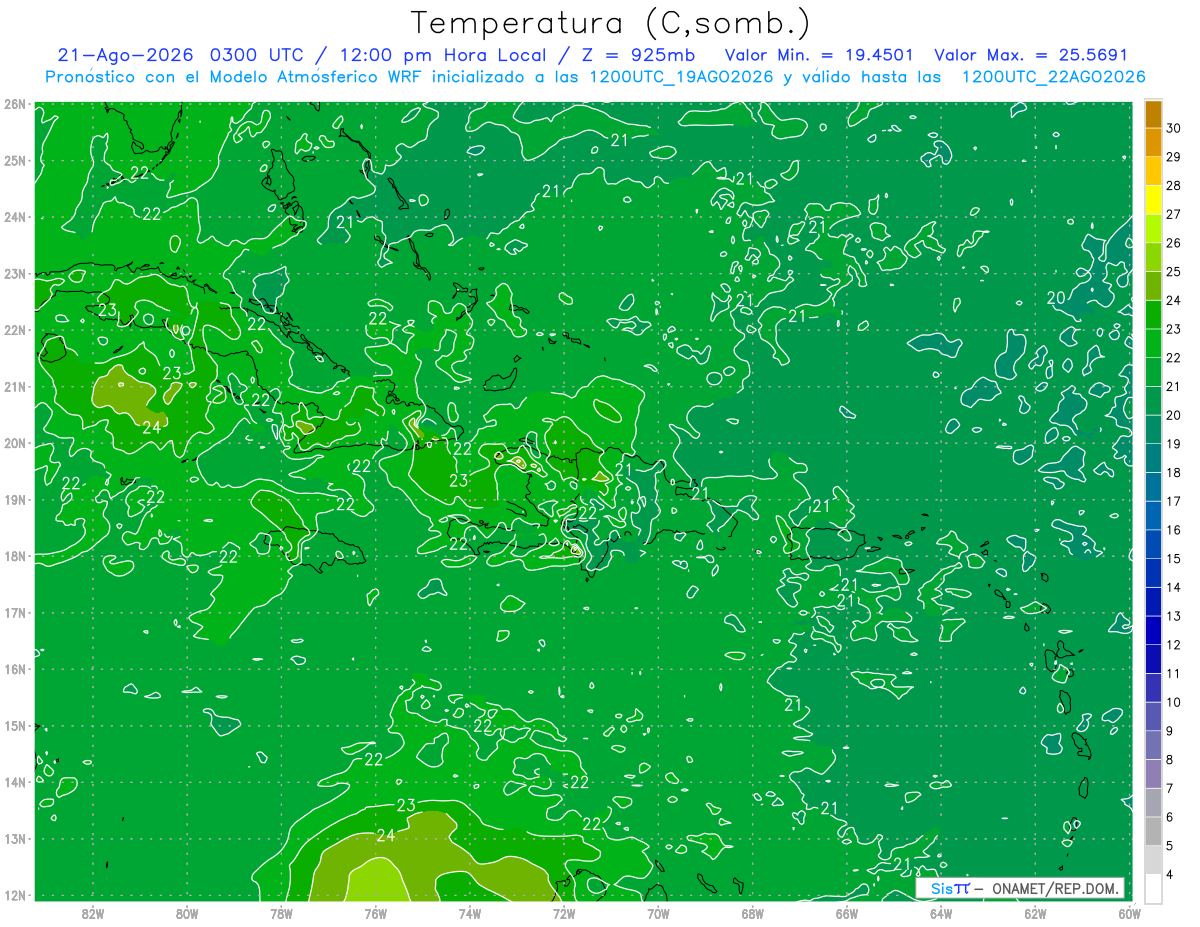1200x927 pixels.
Task: Click the '18' label on color legend
Action: pos(1173,472)
